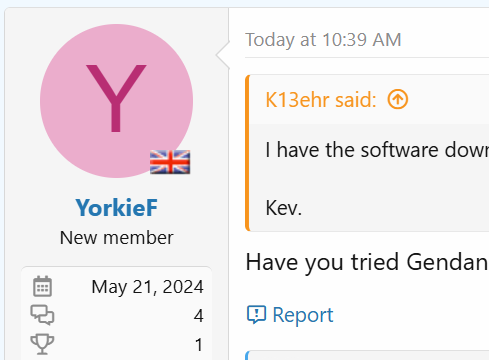Click the report exclamation bubble icon
This screenshot has height=360, width=489.
click(x=256, y=315)
